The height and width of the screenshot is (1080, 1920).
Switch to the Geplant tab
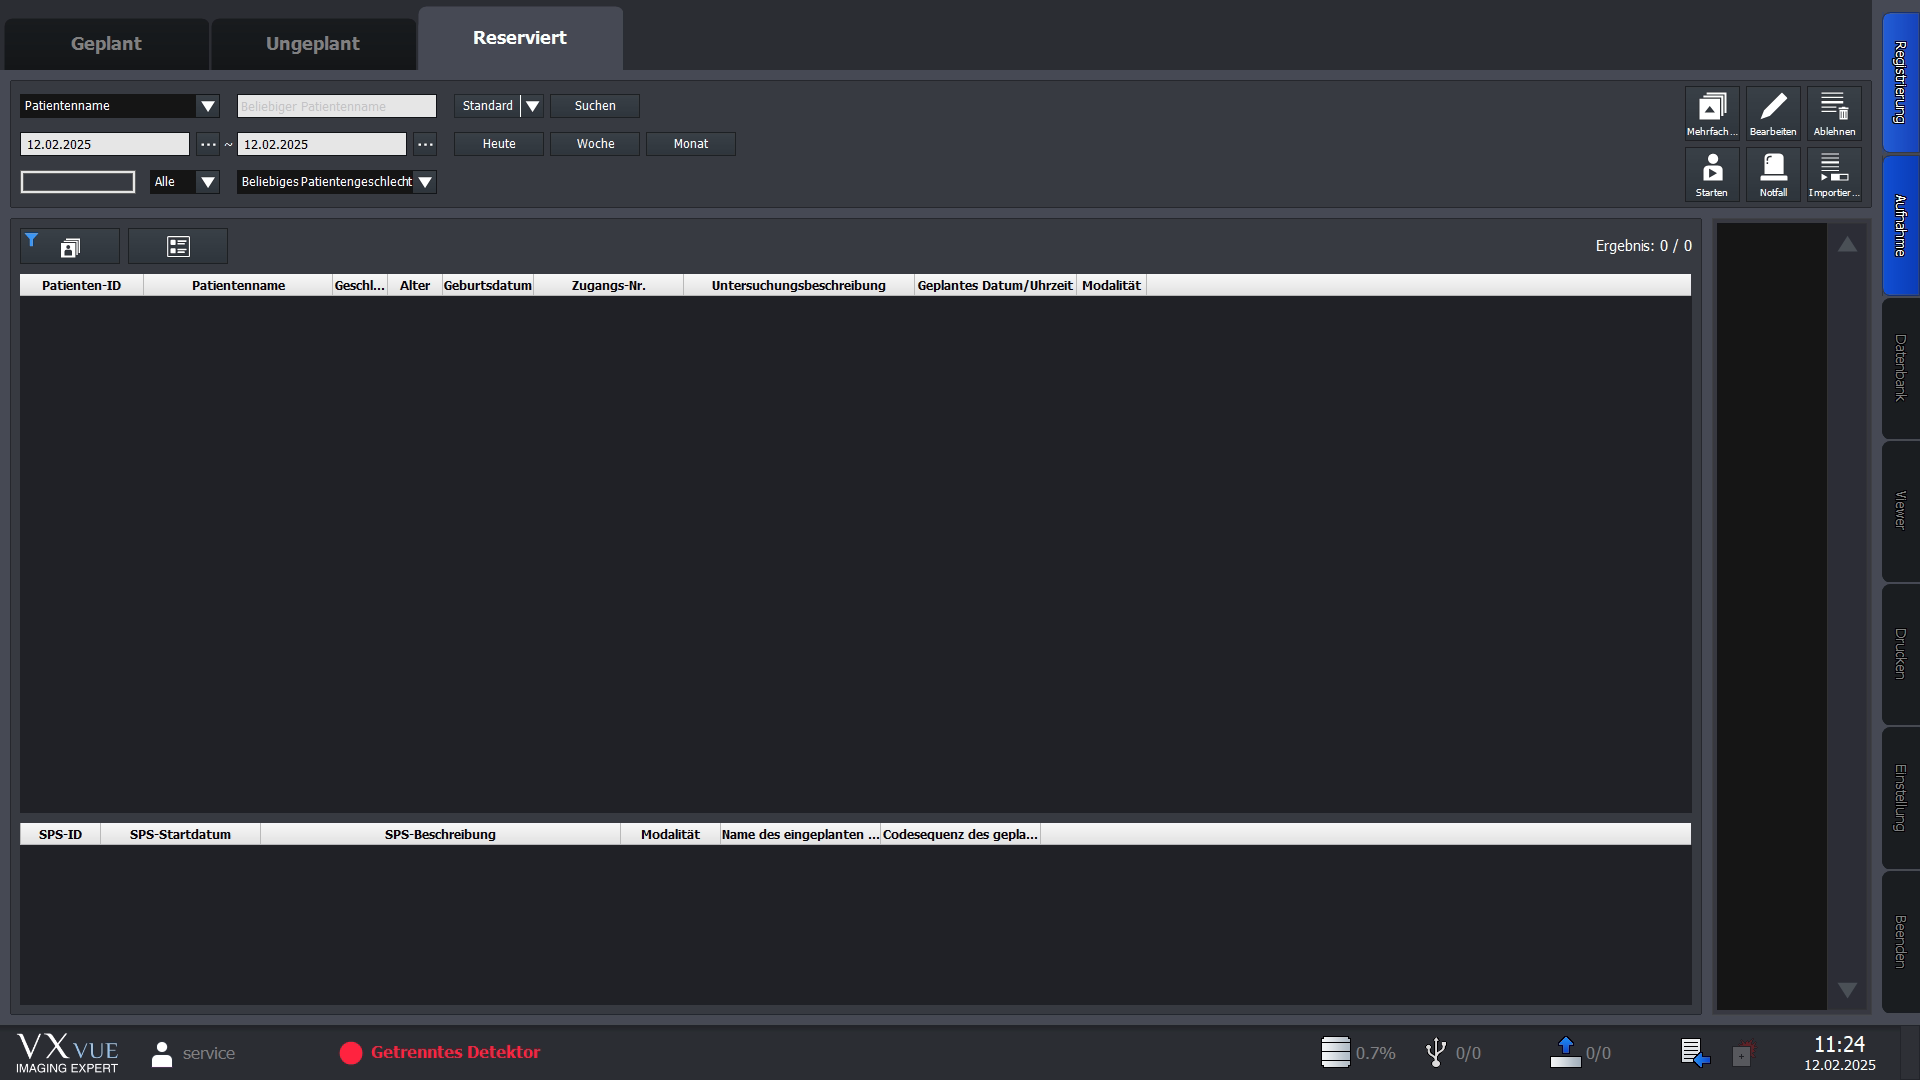pos(106,44)
